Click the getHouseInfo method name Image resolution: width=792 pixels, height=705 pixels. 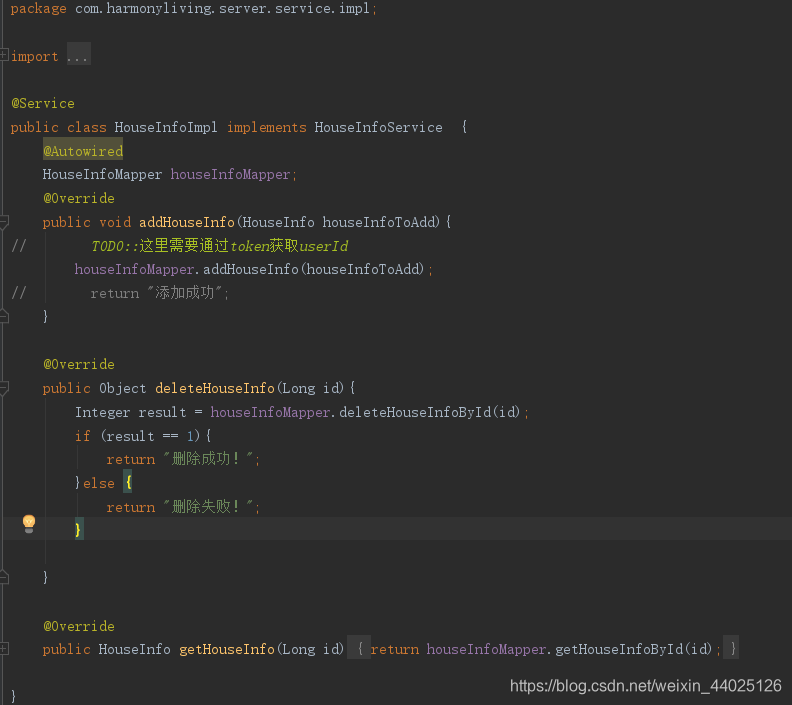(x=227, y=649)
